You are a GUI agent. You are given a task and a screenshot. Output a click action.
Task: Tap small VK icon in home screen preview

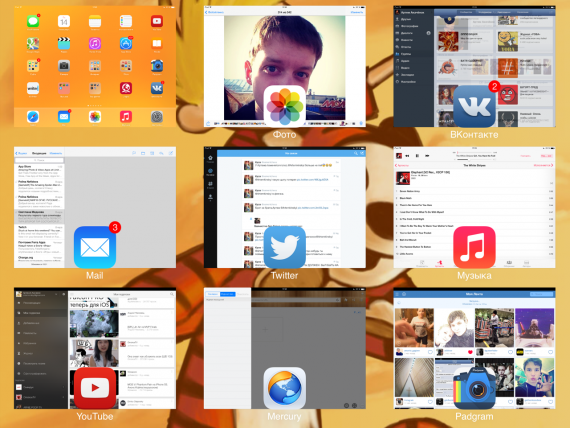(x=157, y=88)
